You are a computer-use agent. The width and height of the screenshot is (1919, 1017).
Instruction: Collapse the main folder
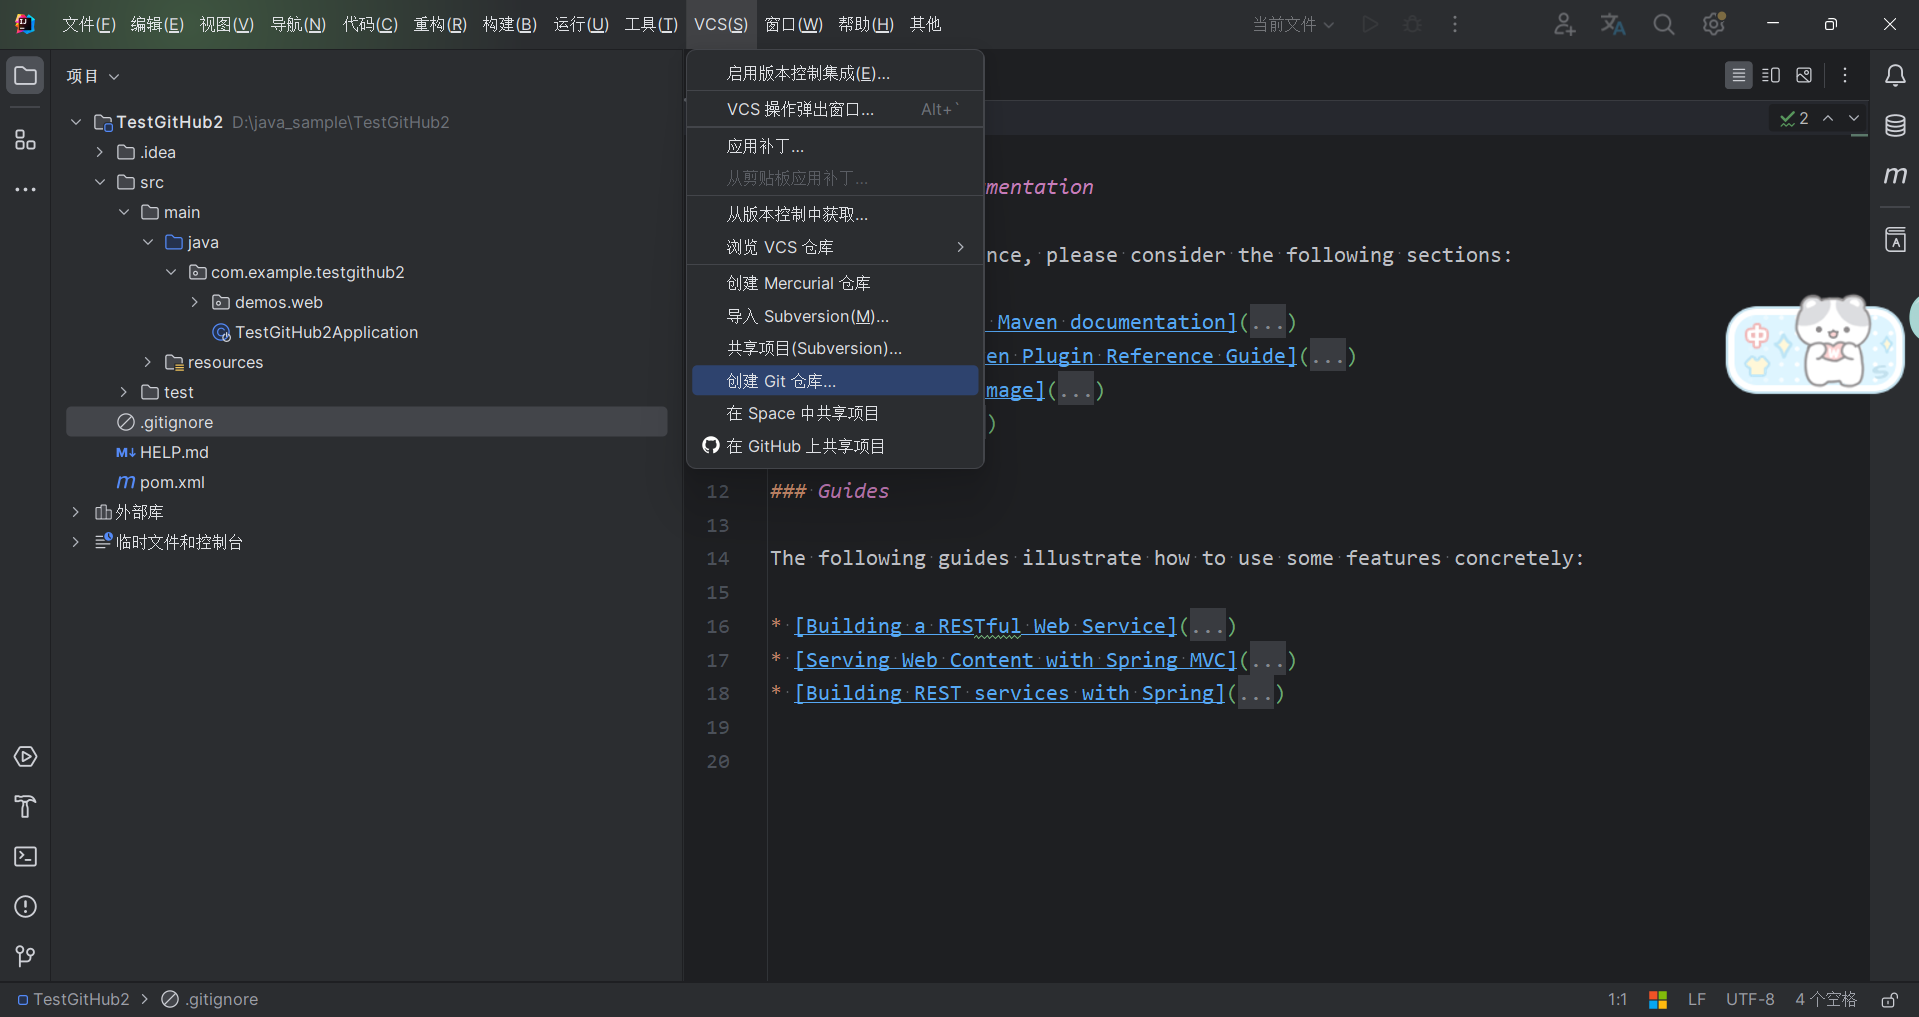click(124, 212)
